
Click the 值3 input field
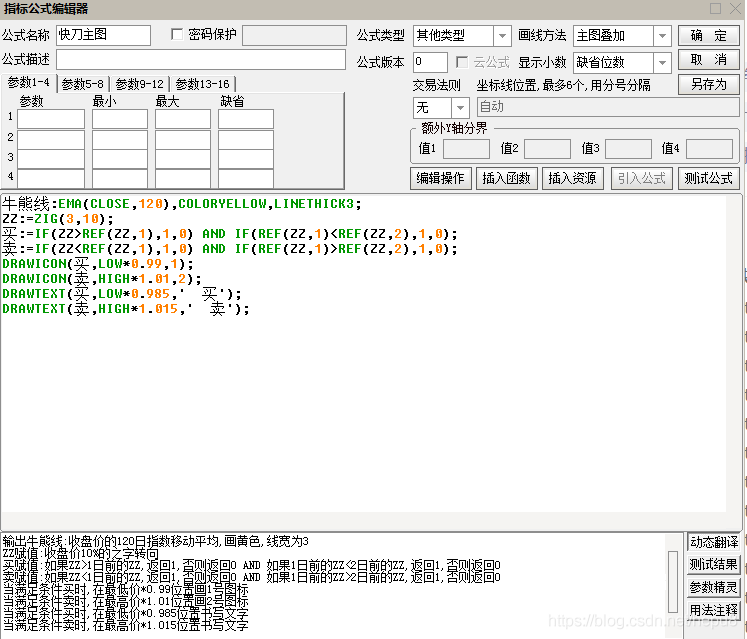tap(628, 149)
